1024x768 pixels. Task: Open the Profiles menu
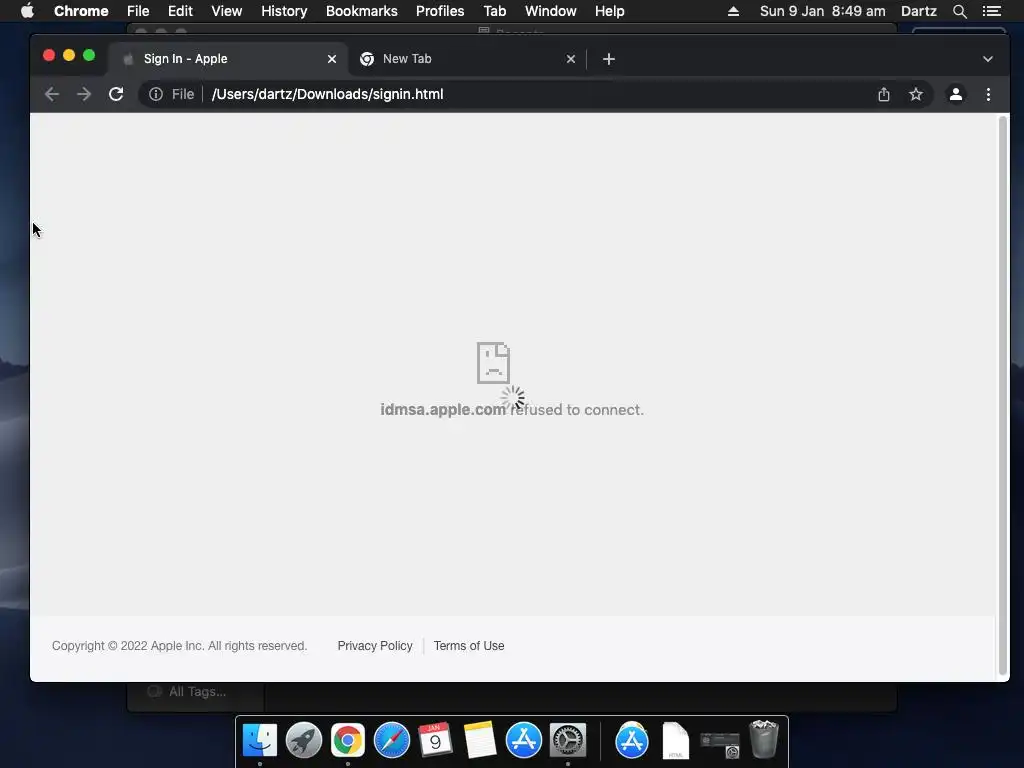point(440,11)
